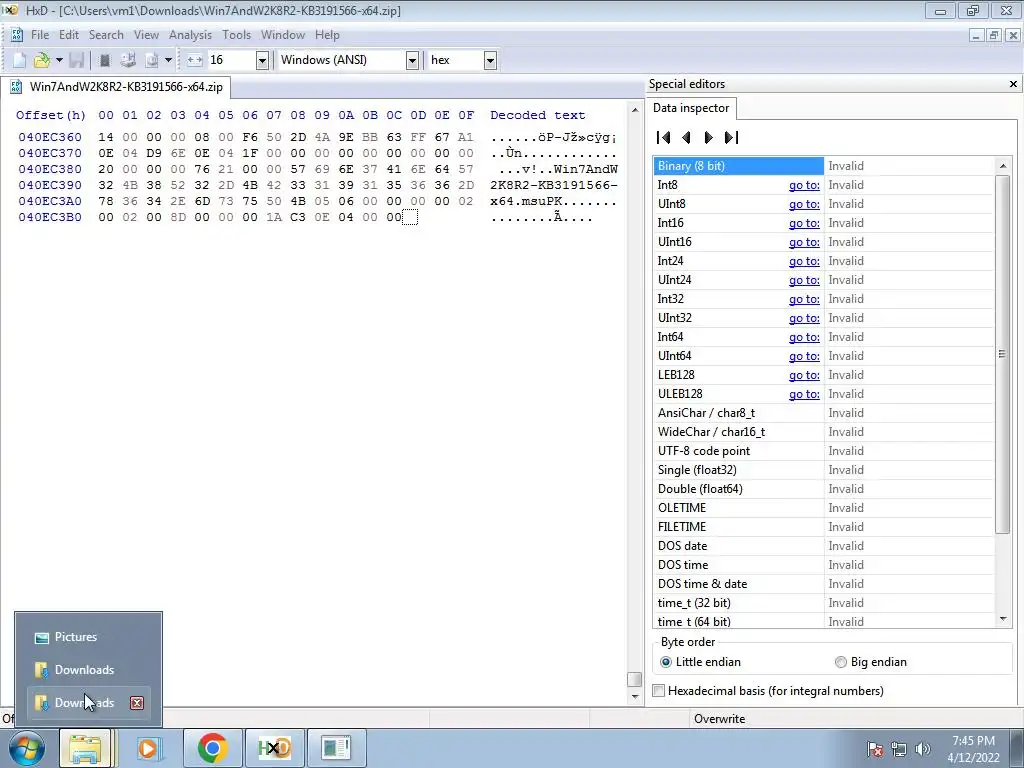This screenshot has width=1024, height=768.
Task: Click the last taskbar application icon
Action: (x=336, y=748)
